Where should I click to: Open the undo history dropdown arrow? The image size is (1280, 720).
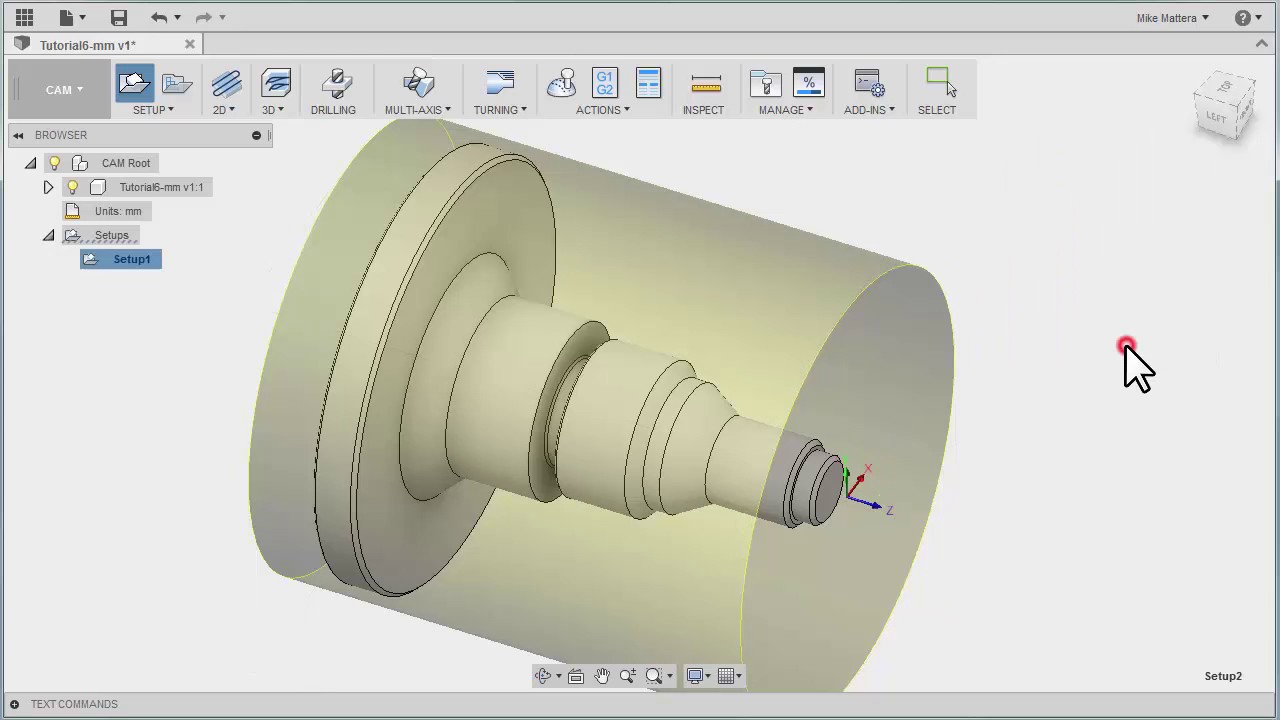[x=177, y=17]
